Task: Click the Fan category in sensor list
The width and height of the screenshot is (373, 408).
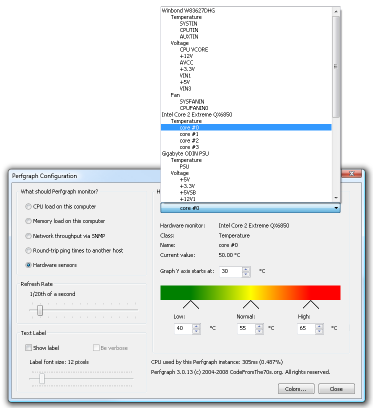Action: click(x=175, y=95)
